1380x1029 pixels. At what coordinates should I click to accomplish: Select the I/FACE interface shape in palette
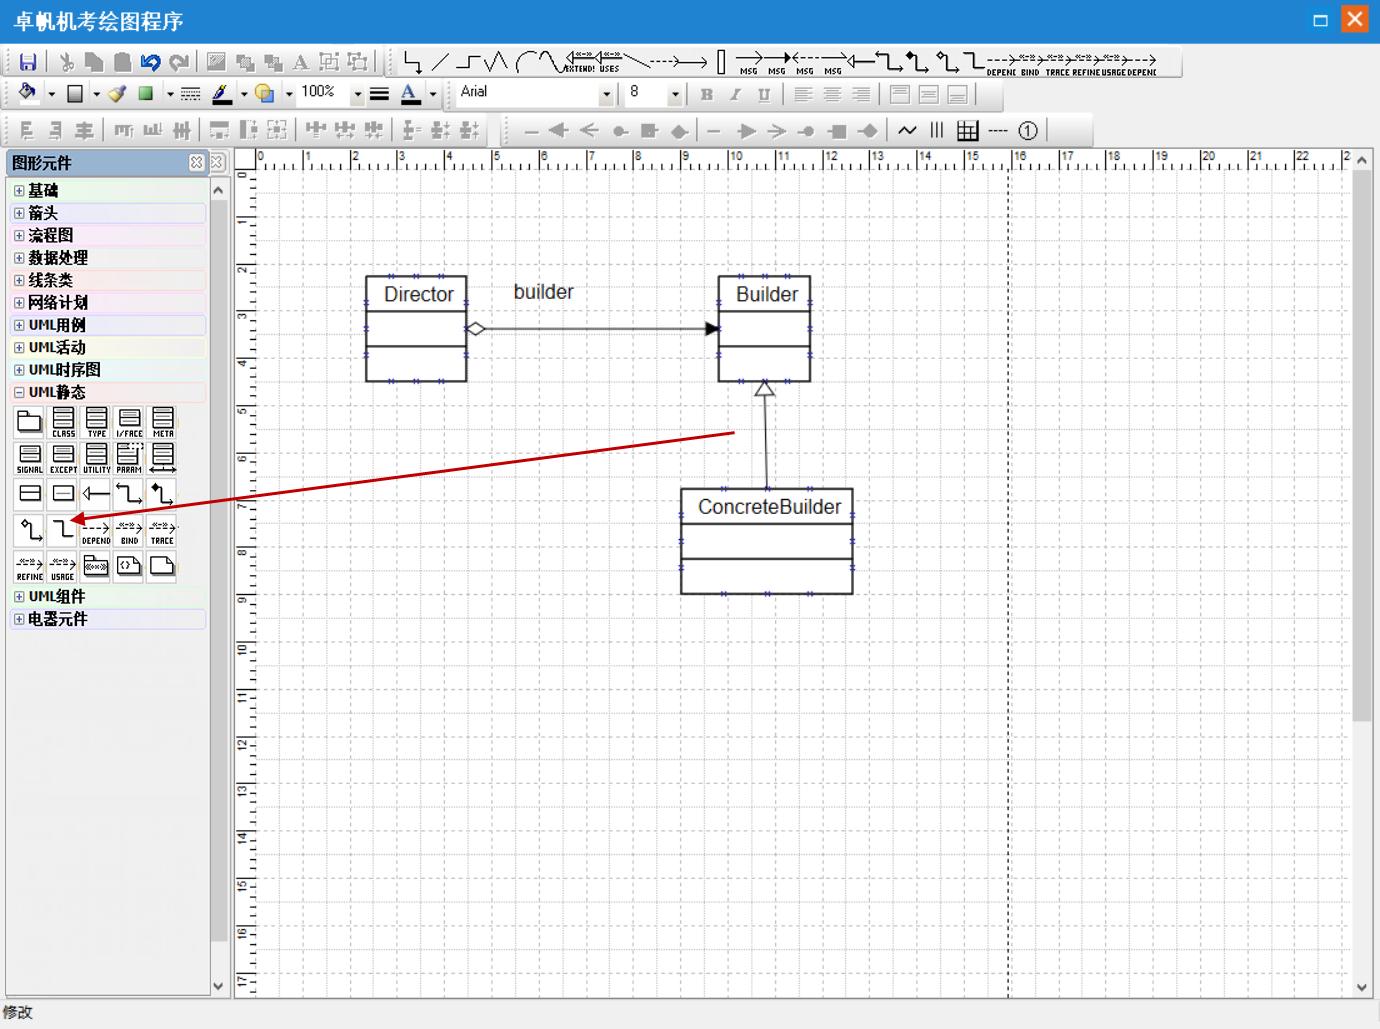tap(129, 422)
